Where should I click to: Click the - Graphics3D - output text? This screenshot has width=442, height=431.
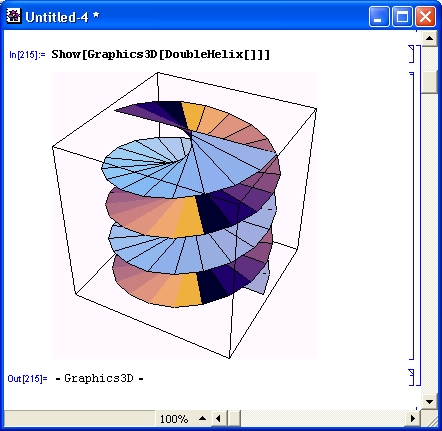(100, 378)
